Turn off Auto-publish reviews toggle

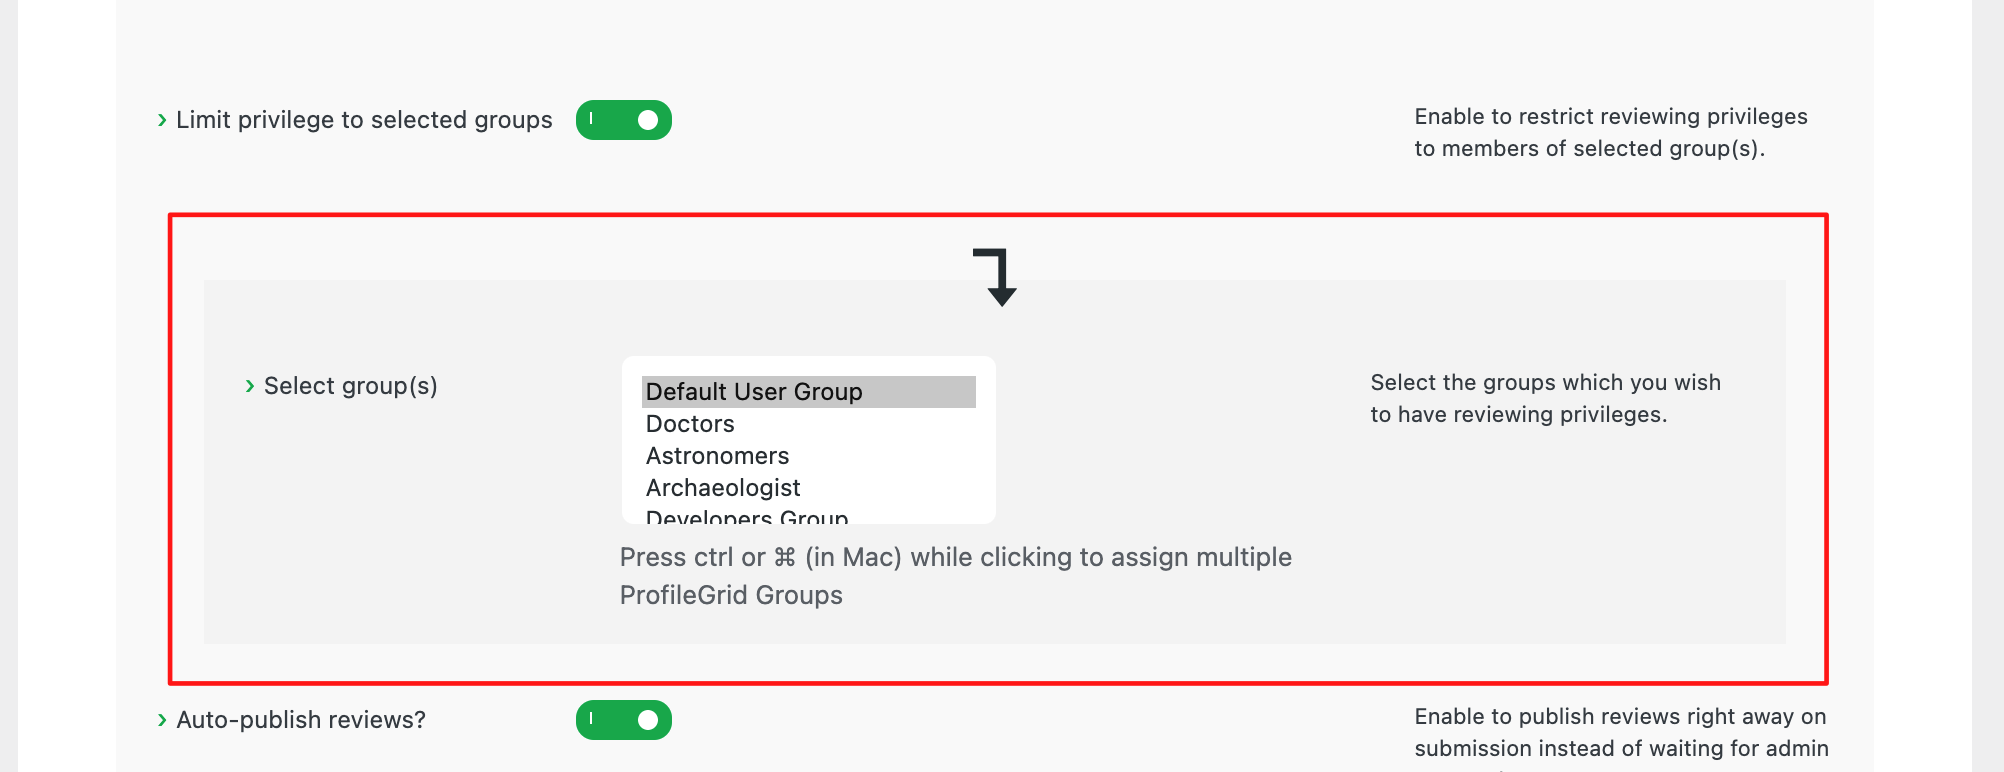624,720
